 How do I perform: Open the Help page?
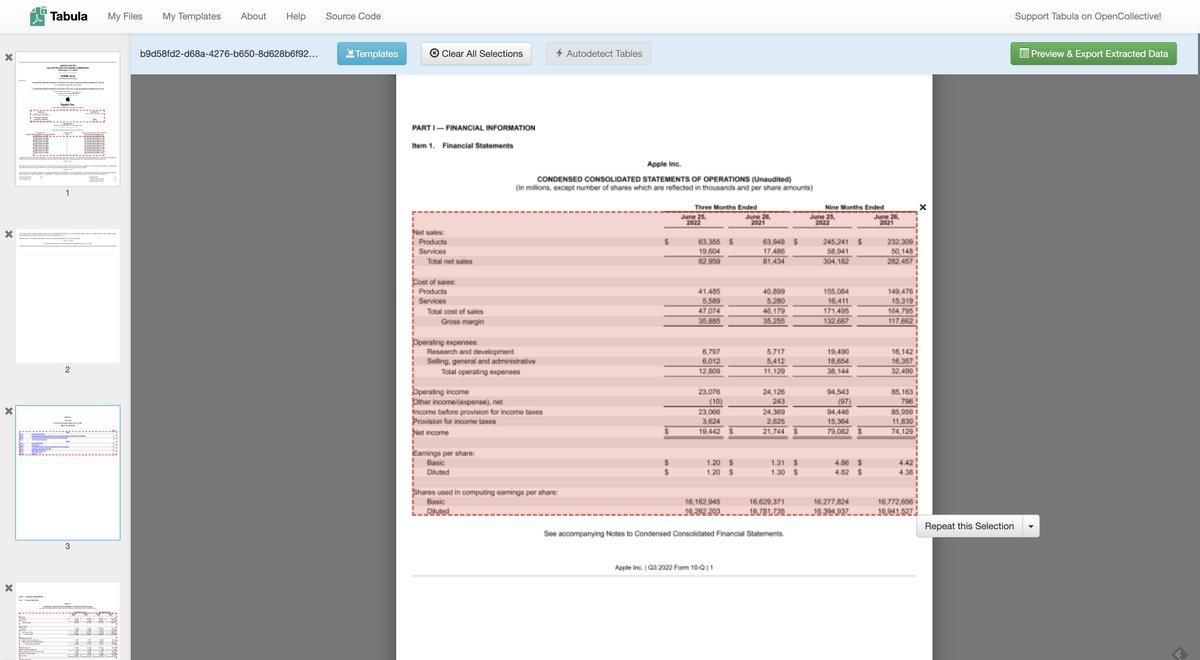(x=296, y=16)
